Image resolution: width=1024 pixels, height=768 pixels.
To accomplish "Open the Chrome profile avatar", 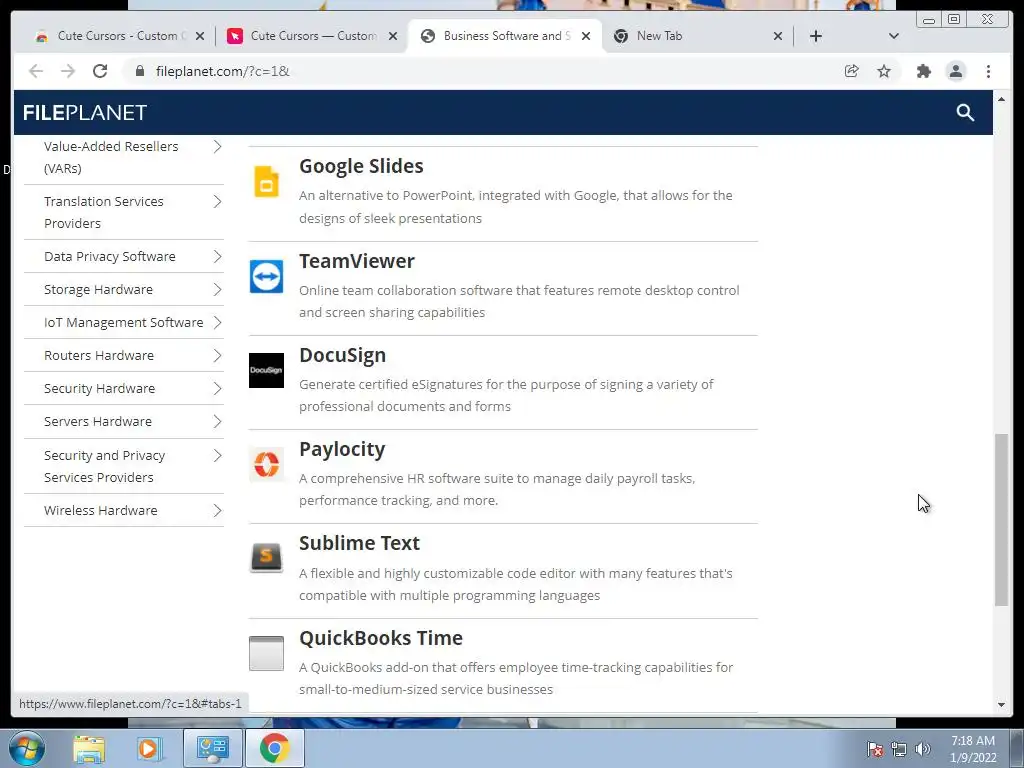I will coord(956,71).
